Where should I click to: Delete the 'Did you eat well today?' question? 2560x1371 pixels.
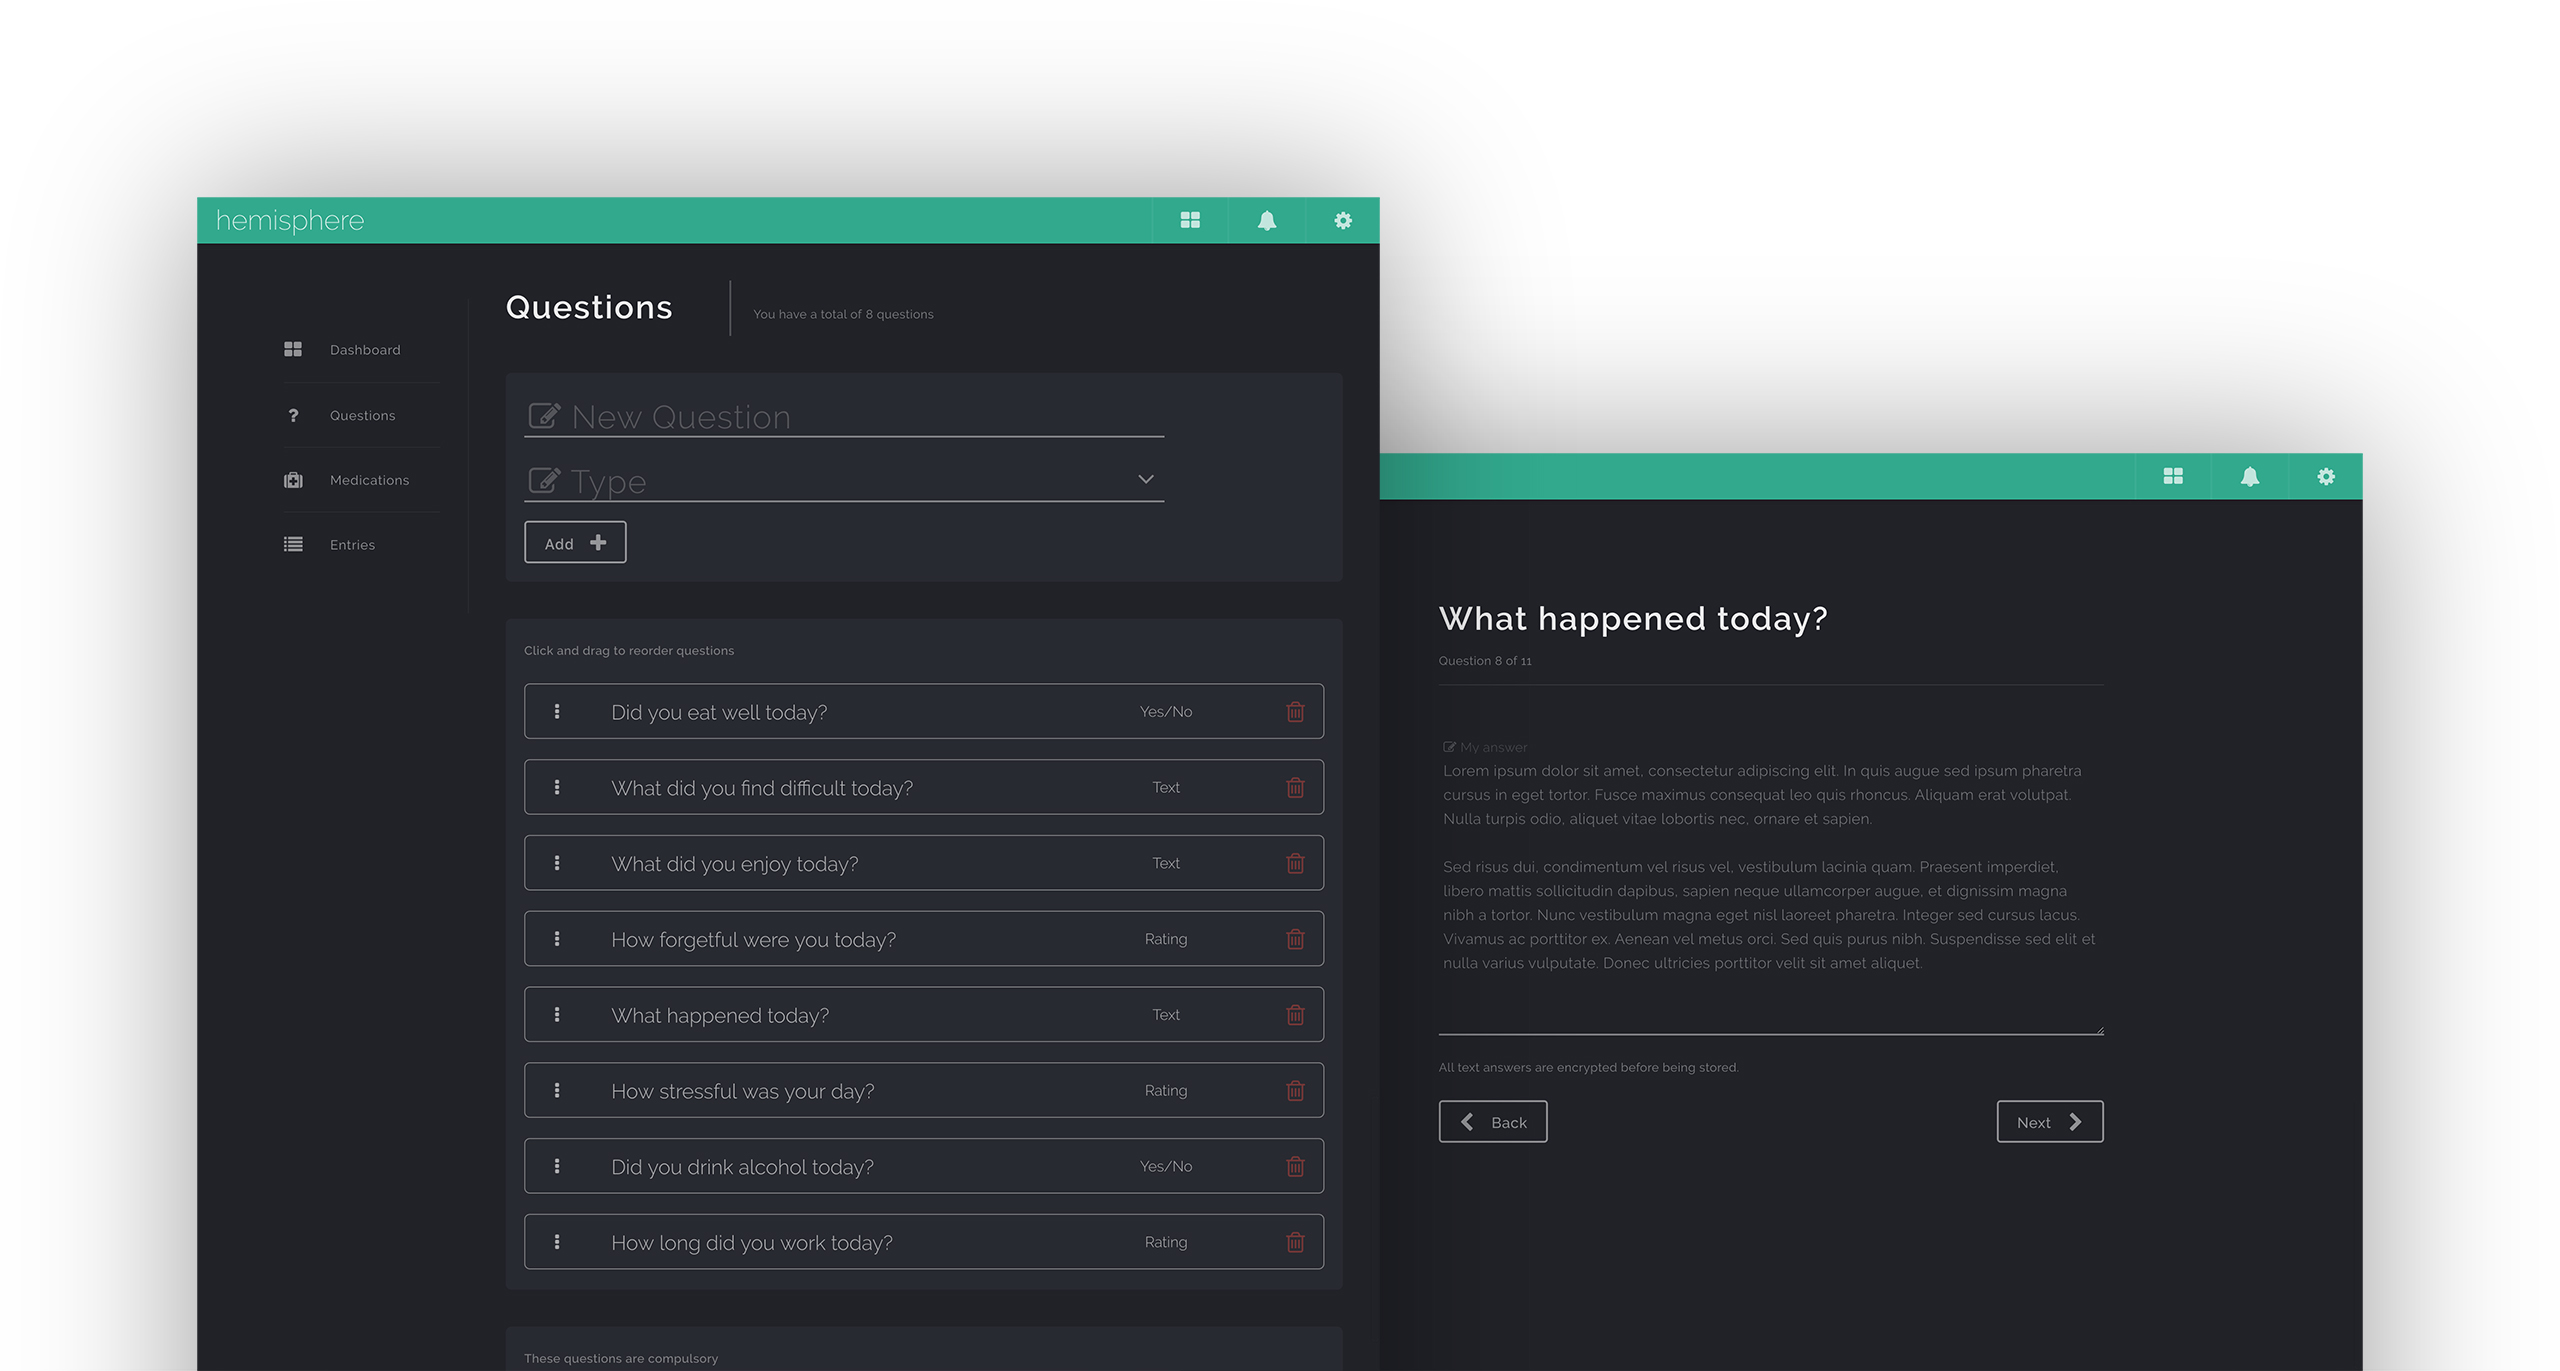(x=1295, y=712)
